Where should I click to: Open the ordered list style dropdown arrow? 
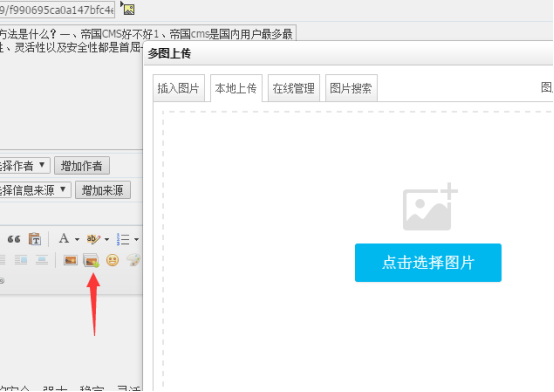(x=136, y=239)
